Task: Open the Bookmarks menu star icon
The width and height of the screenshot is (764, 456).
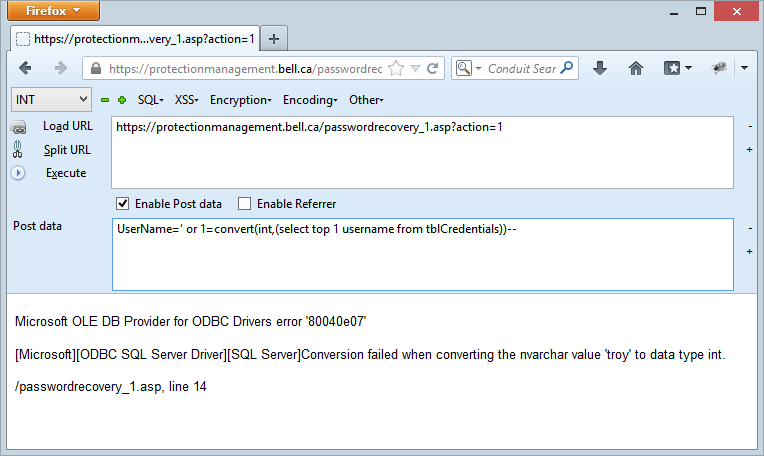Action: pyautogui.click(x=677, y=68)
